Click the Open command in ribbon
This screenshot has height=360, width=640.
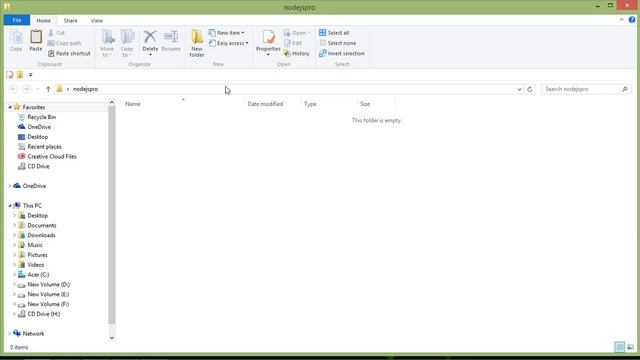(297, 33)
